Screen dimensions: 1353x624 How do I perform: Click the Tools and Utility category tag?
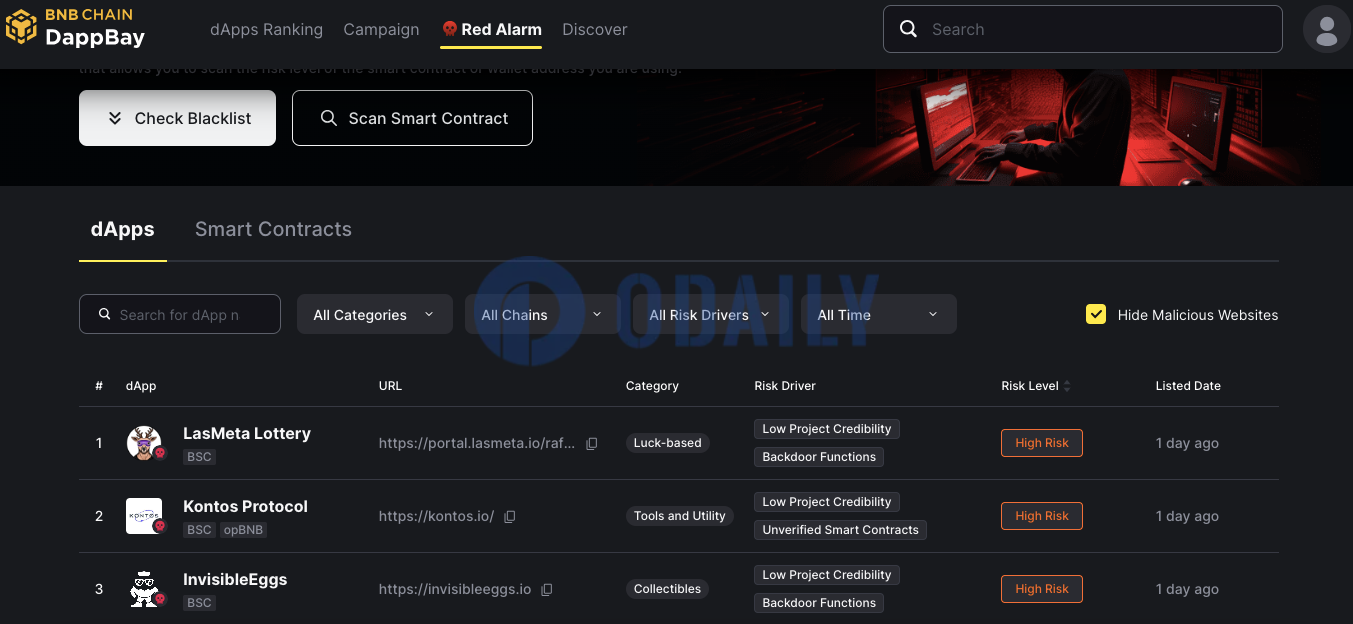(x=680, y=516)
